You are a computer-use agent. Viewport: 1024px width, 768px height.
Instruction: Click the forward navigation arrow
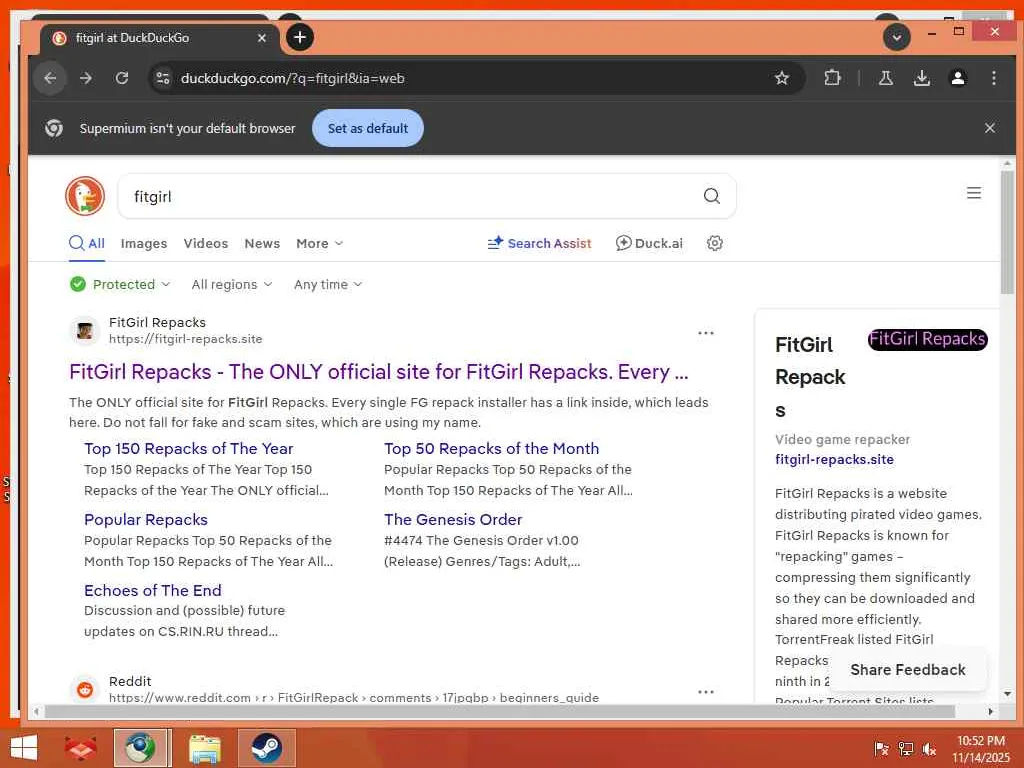(86, 78)
